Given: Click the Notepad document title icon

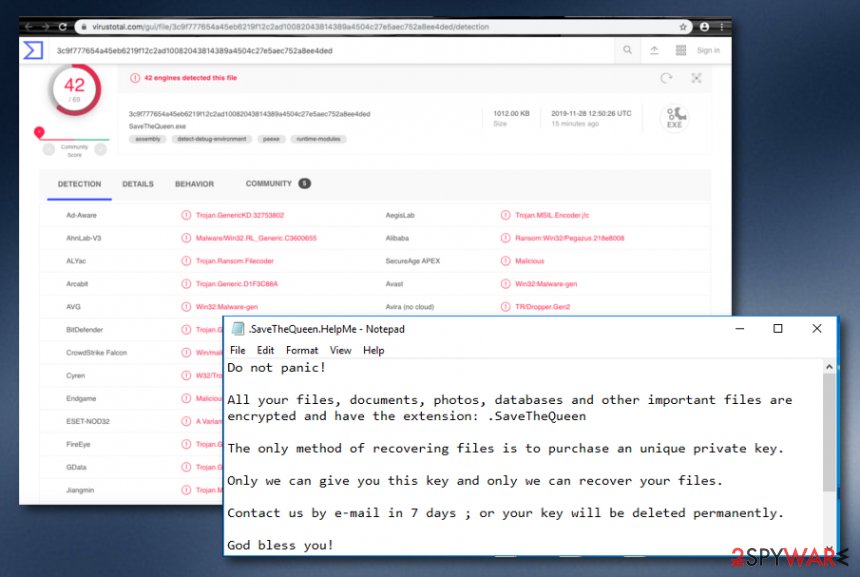Looking at the screenshot, I should click(237, 329).
